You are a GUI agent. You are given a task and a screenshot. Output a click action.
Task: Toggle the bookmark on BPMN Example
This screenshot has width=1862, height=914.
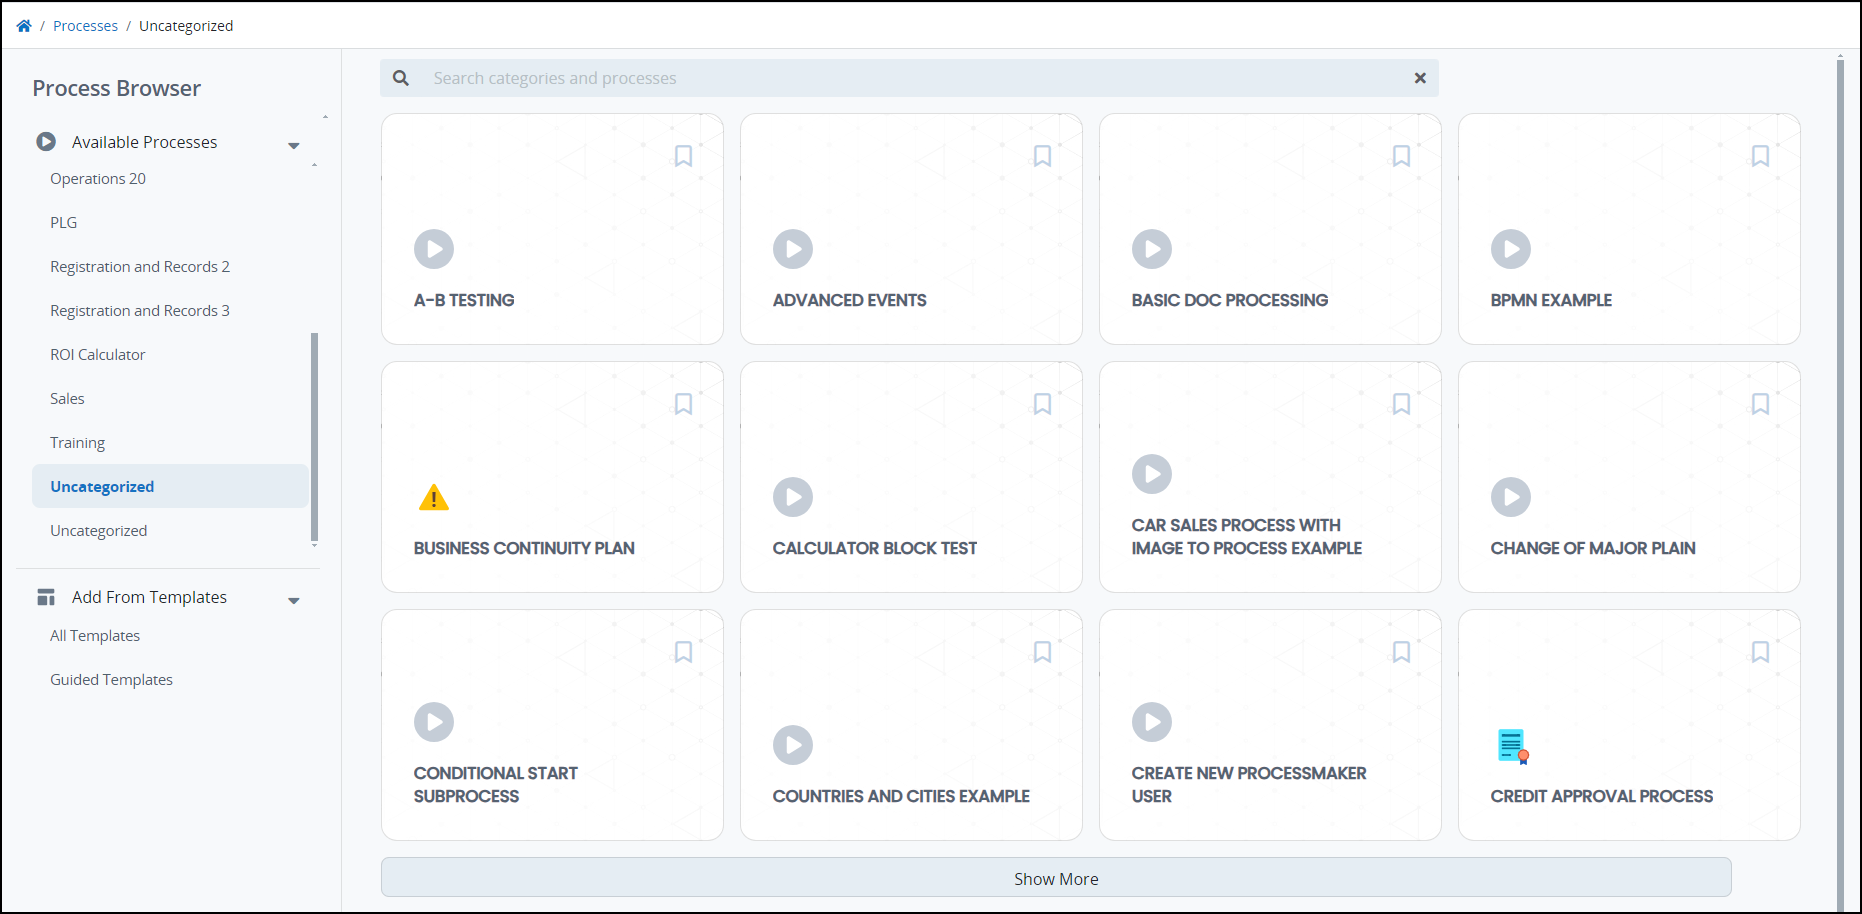[1760, 155]
